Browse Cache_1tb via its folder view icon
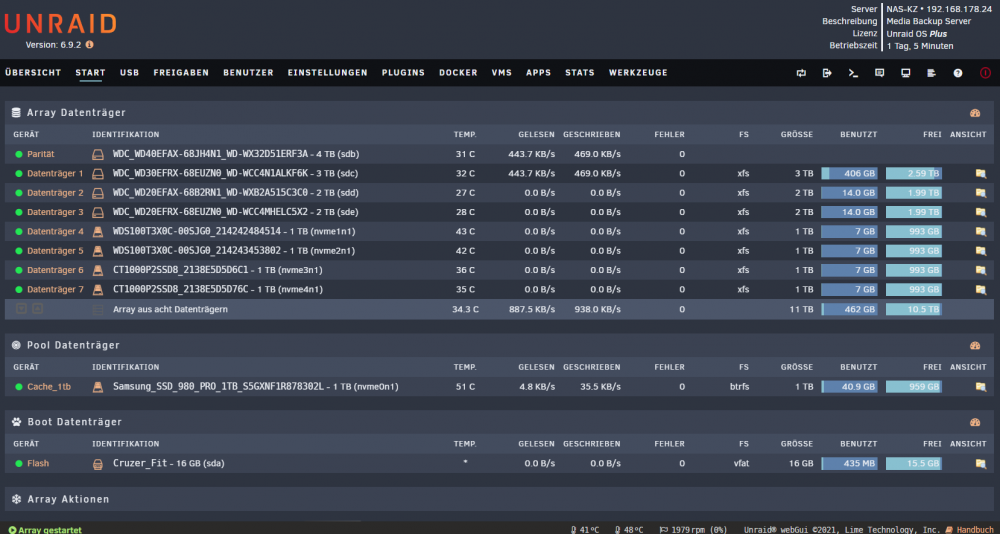The height and width of the screenshot is (534, 1000). pyautogui.click(x=981, y=387)
